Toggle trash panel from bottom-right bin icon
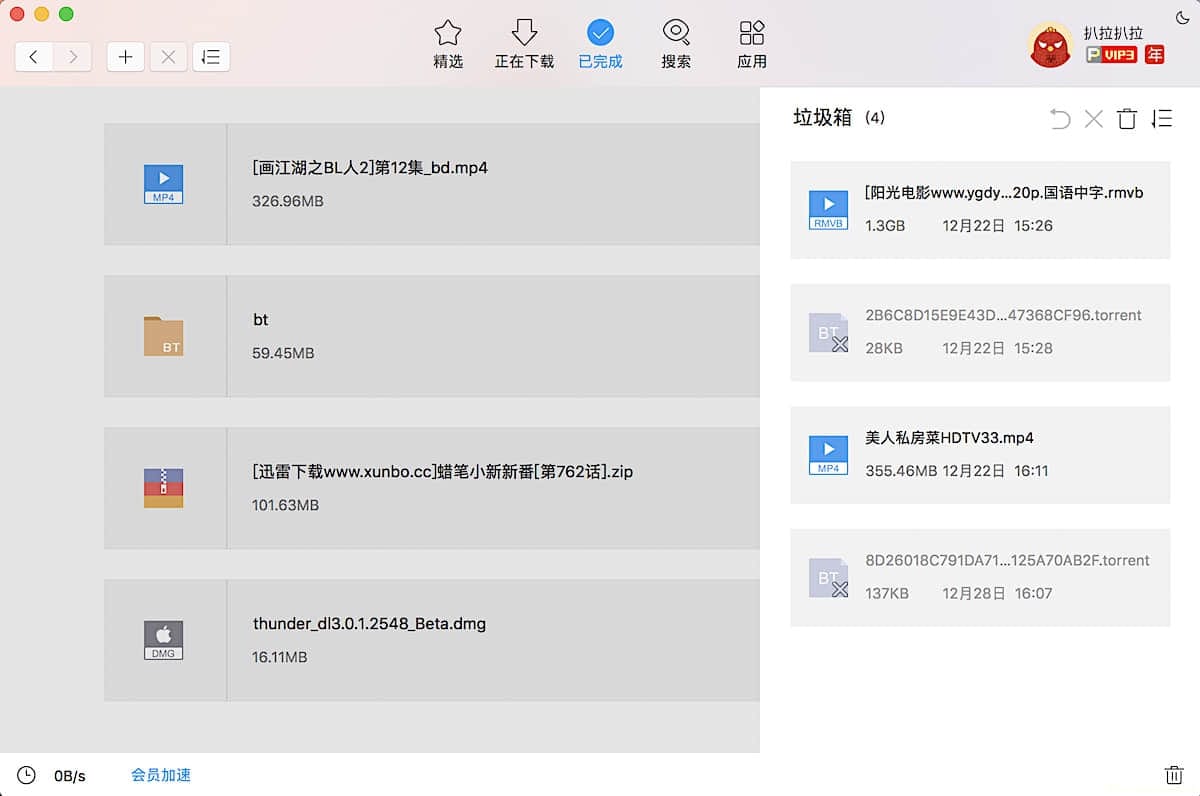This screenshot has width=1200, height=796. 1173,775
